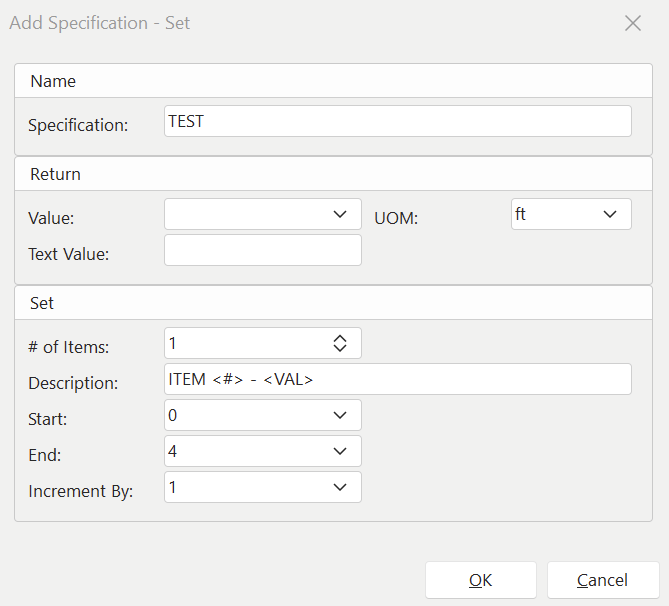Click the Specification name field containing TEST
The height and width of the screenshot is (606, 669).
point(397,121)
